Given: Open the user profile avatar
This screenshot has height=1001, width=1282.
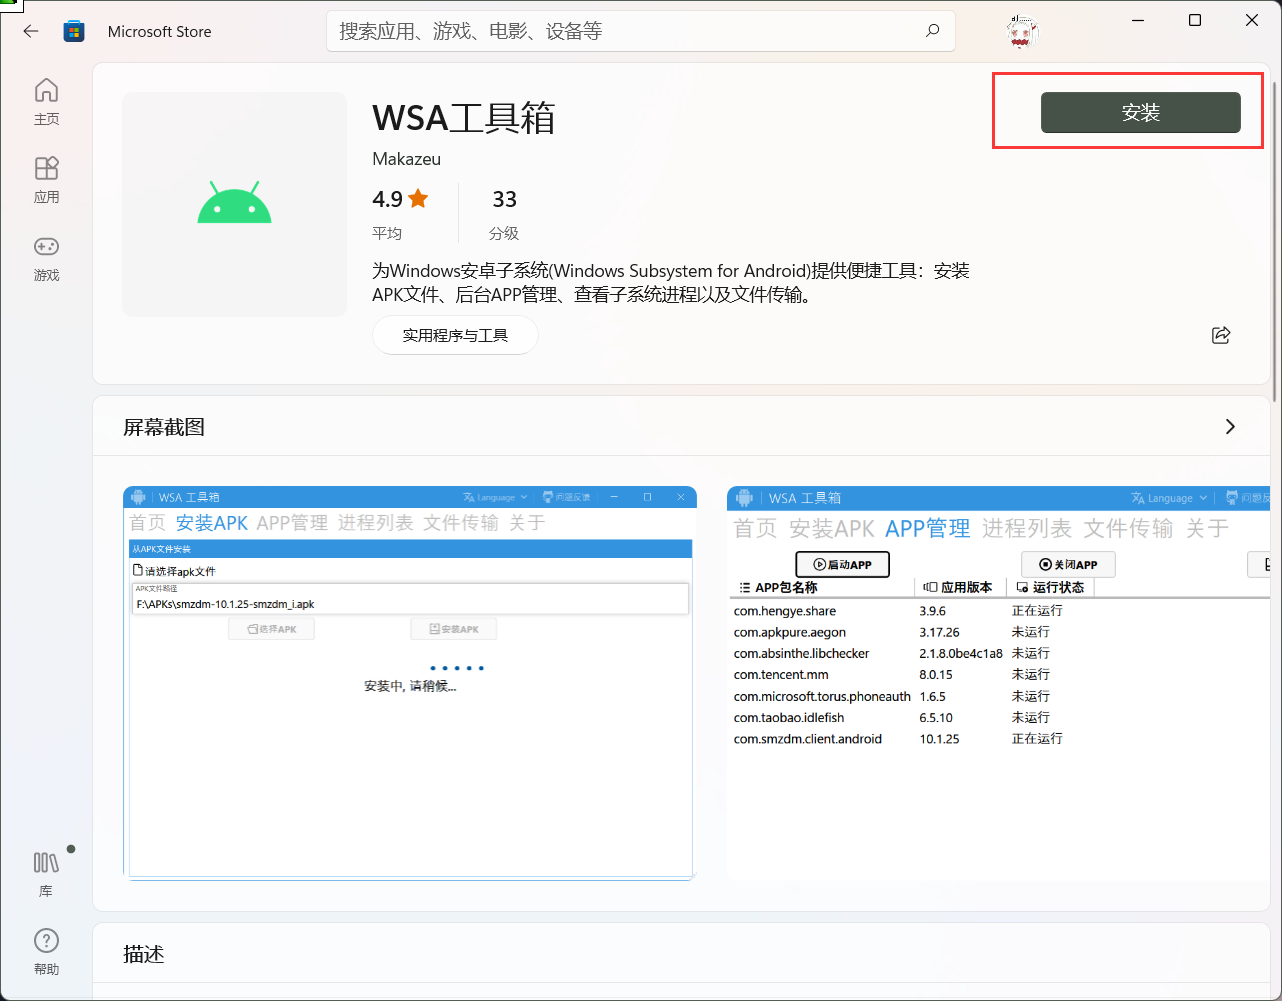Looking at the screenshot, I should click(1022, 32).
